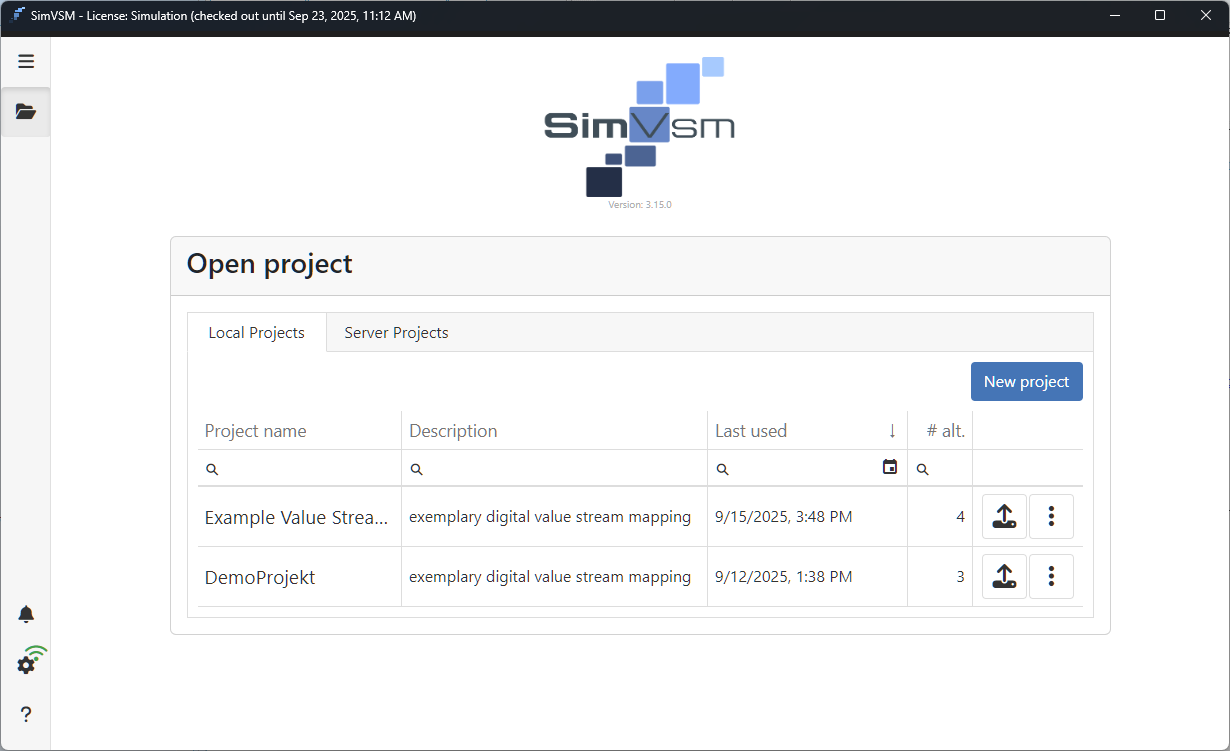Select the open project folder icon in sidebar
The width and height of the screenshot is (1230, 753).
pos(26,111)
